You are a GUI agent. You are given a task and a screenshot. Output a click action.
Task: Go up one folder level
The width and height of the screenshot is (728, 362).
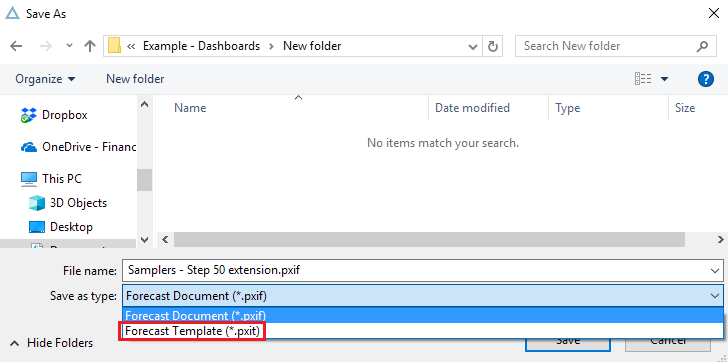(90, 46)
